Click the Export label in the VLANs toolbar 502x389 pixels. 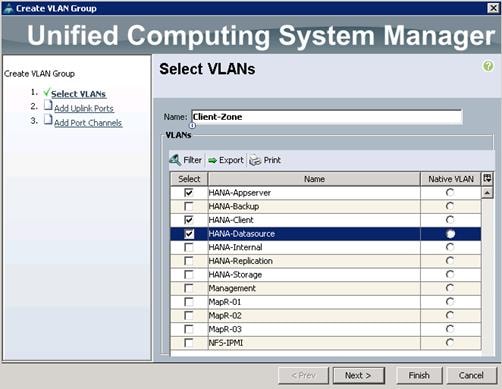[231, 160]
